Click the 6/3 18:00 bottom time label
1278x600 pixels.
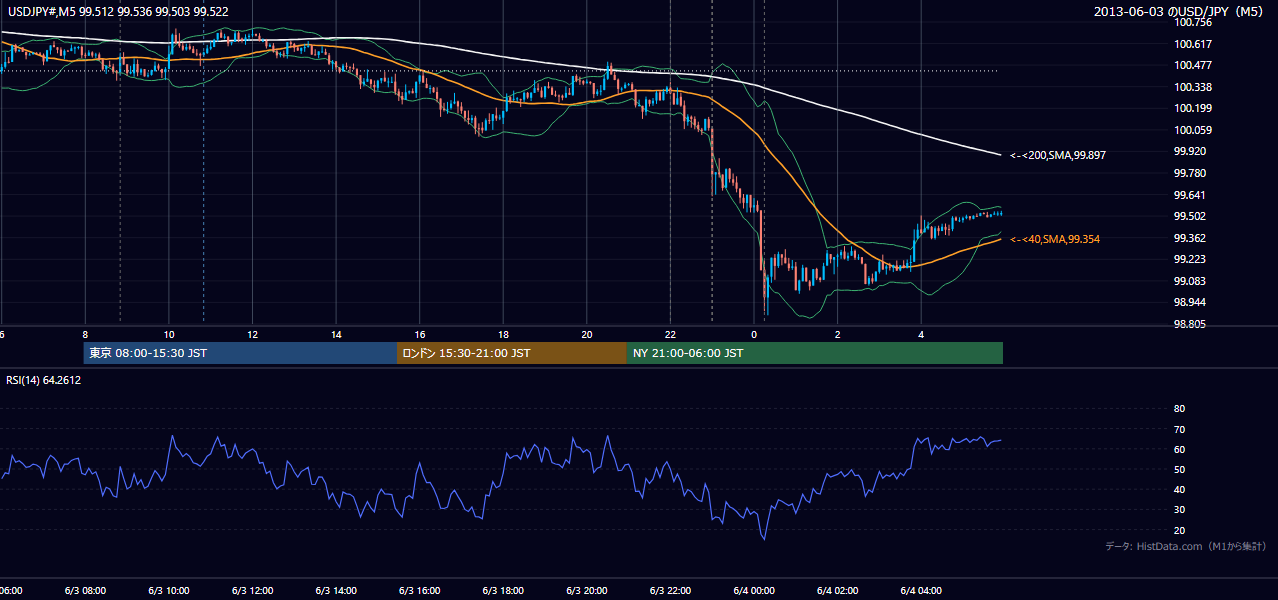tap(503, 590)
